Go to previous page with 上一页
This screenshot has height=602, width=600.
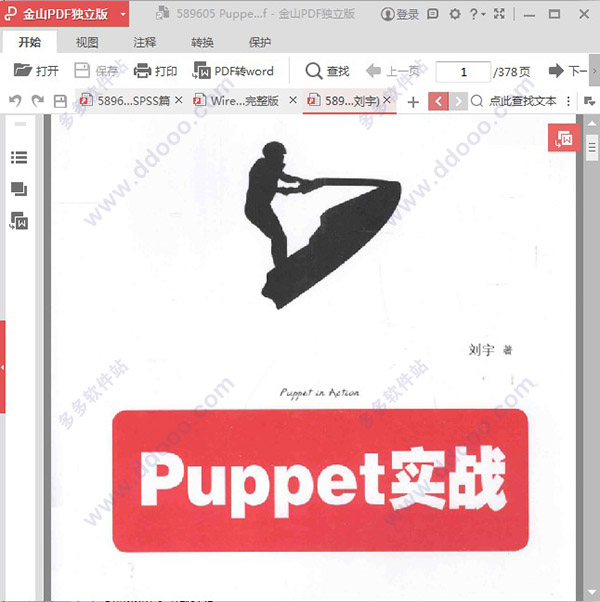point(393,71)
